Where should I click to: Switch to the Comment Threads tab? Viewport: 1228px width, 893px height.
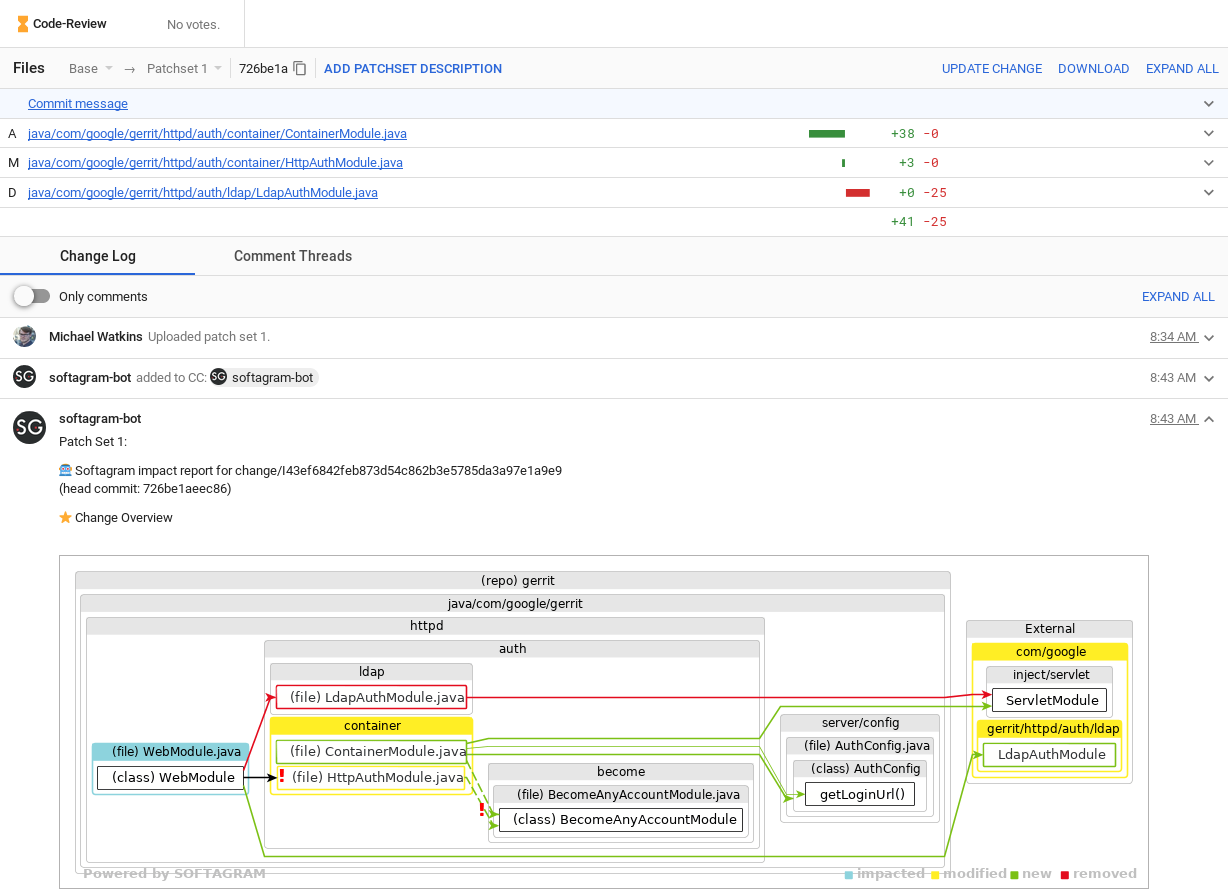coord(293,256)
